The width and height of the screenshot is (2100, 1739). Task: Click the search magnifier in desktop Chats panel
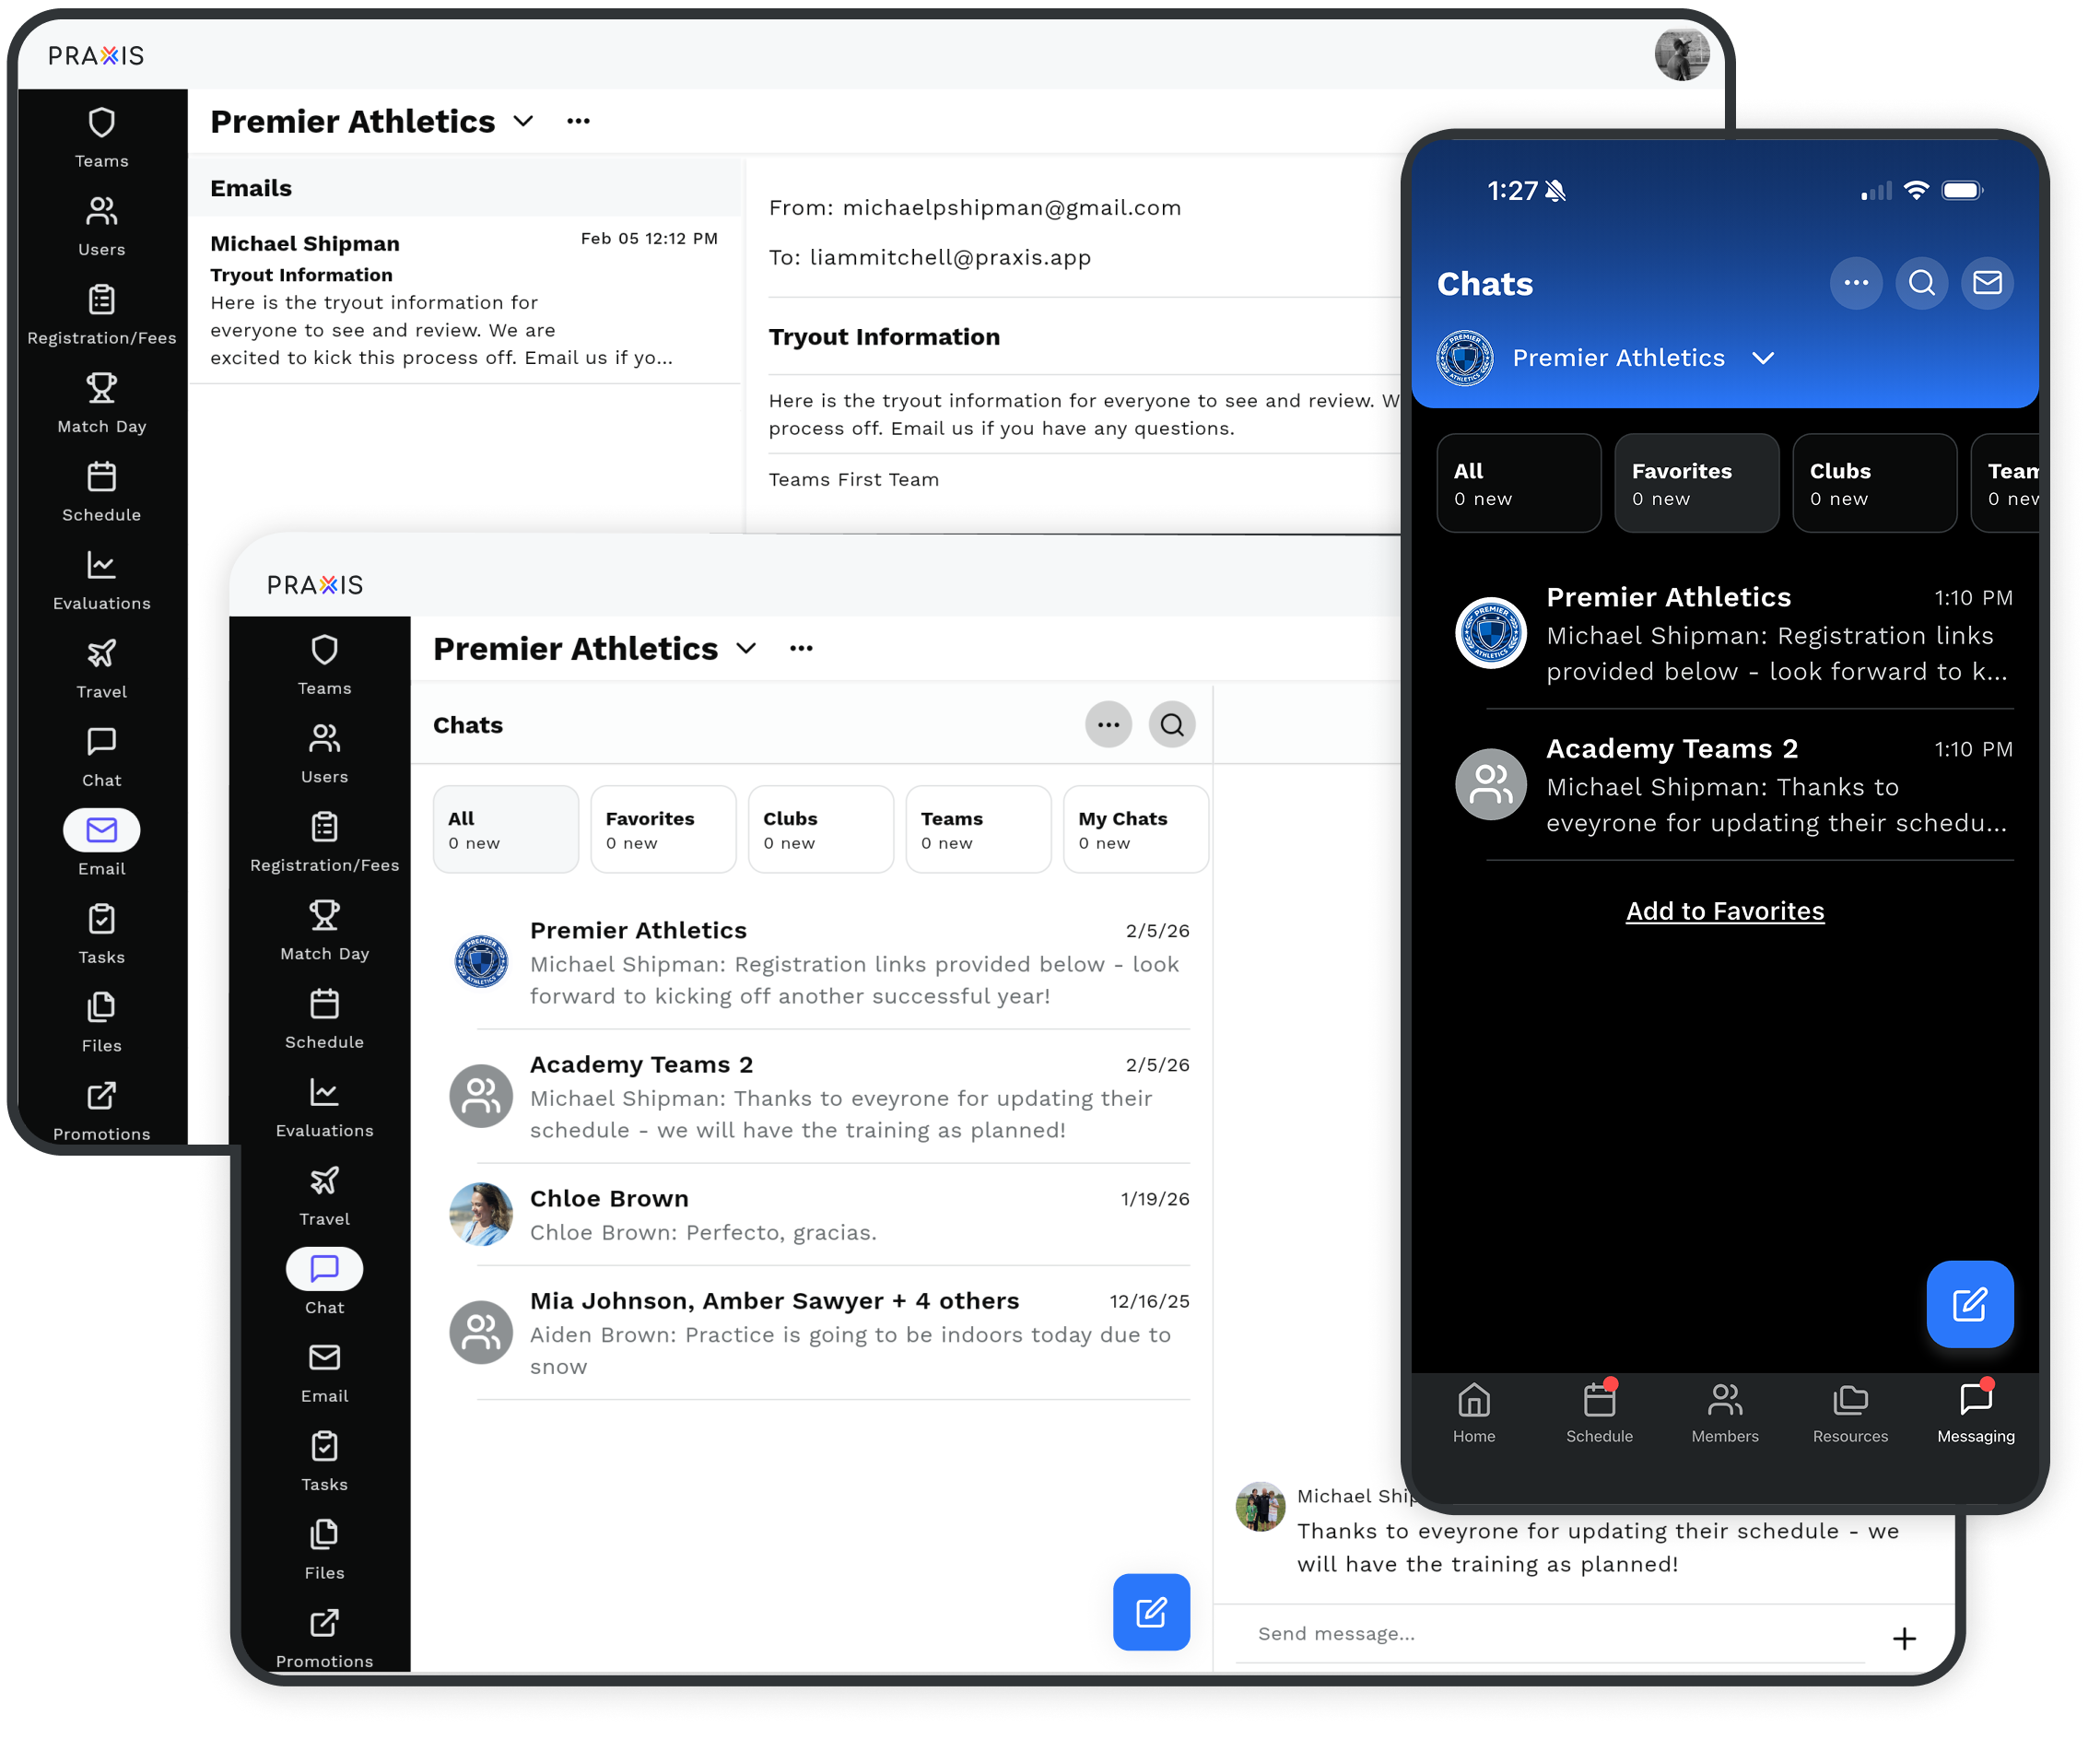point(1172,725)
